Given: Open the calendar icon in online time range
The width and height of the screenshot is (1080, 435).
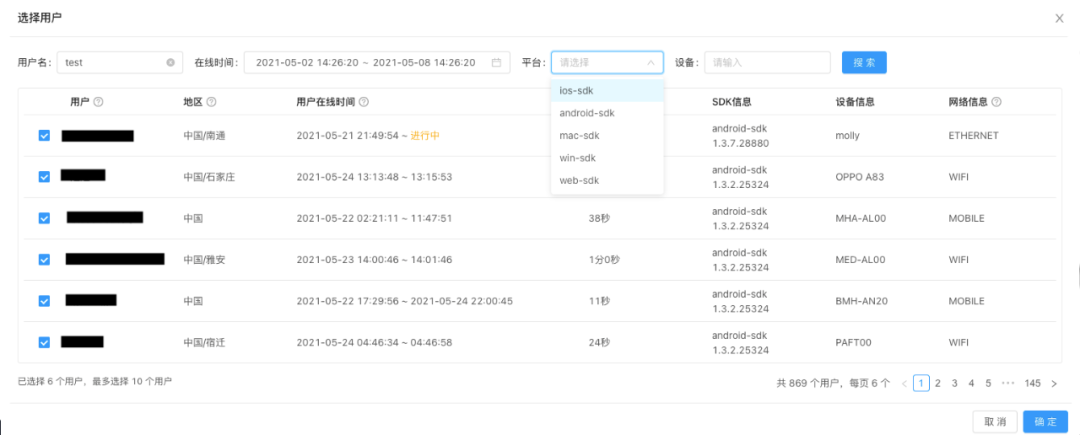Looking at the screenshot, I should [496, 63].
